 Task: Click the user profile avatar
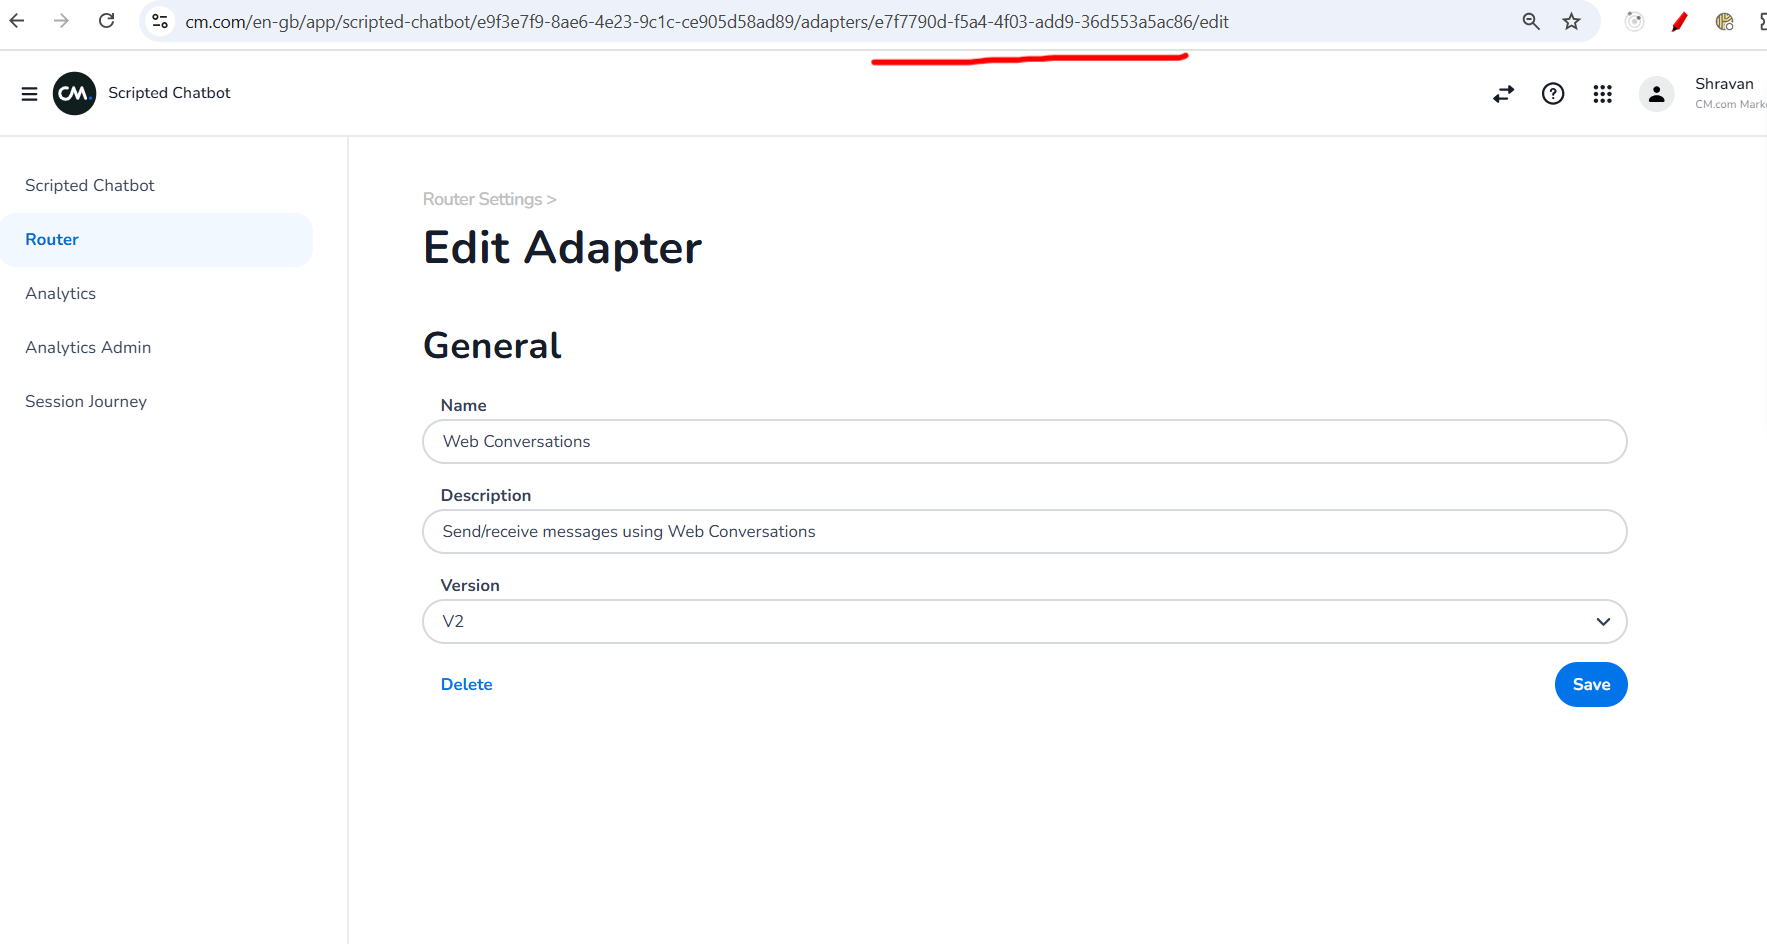tap(1656, 94)
